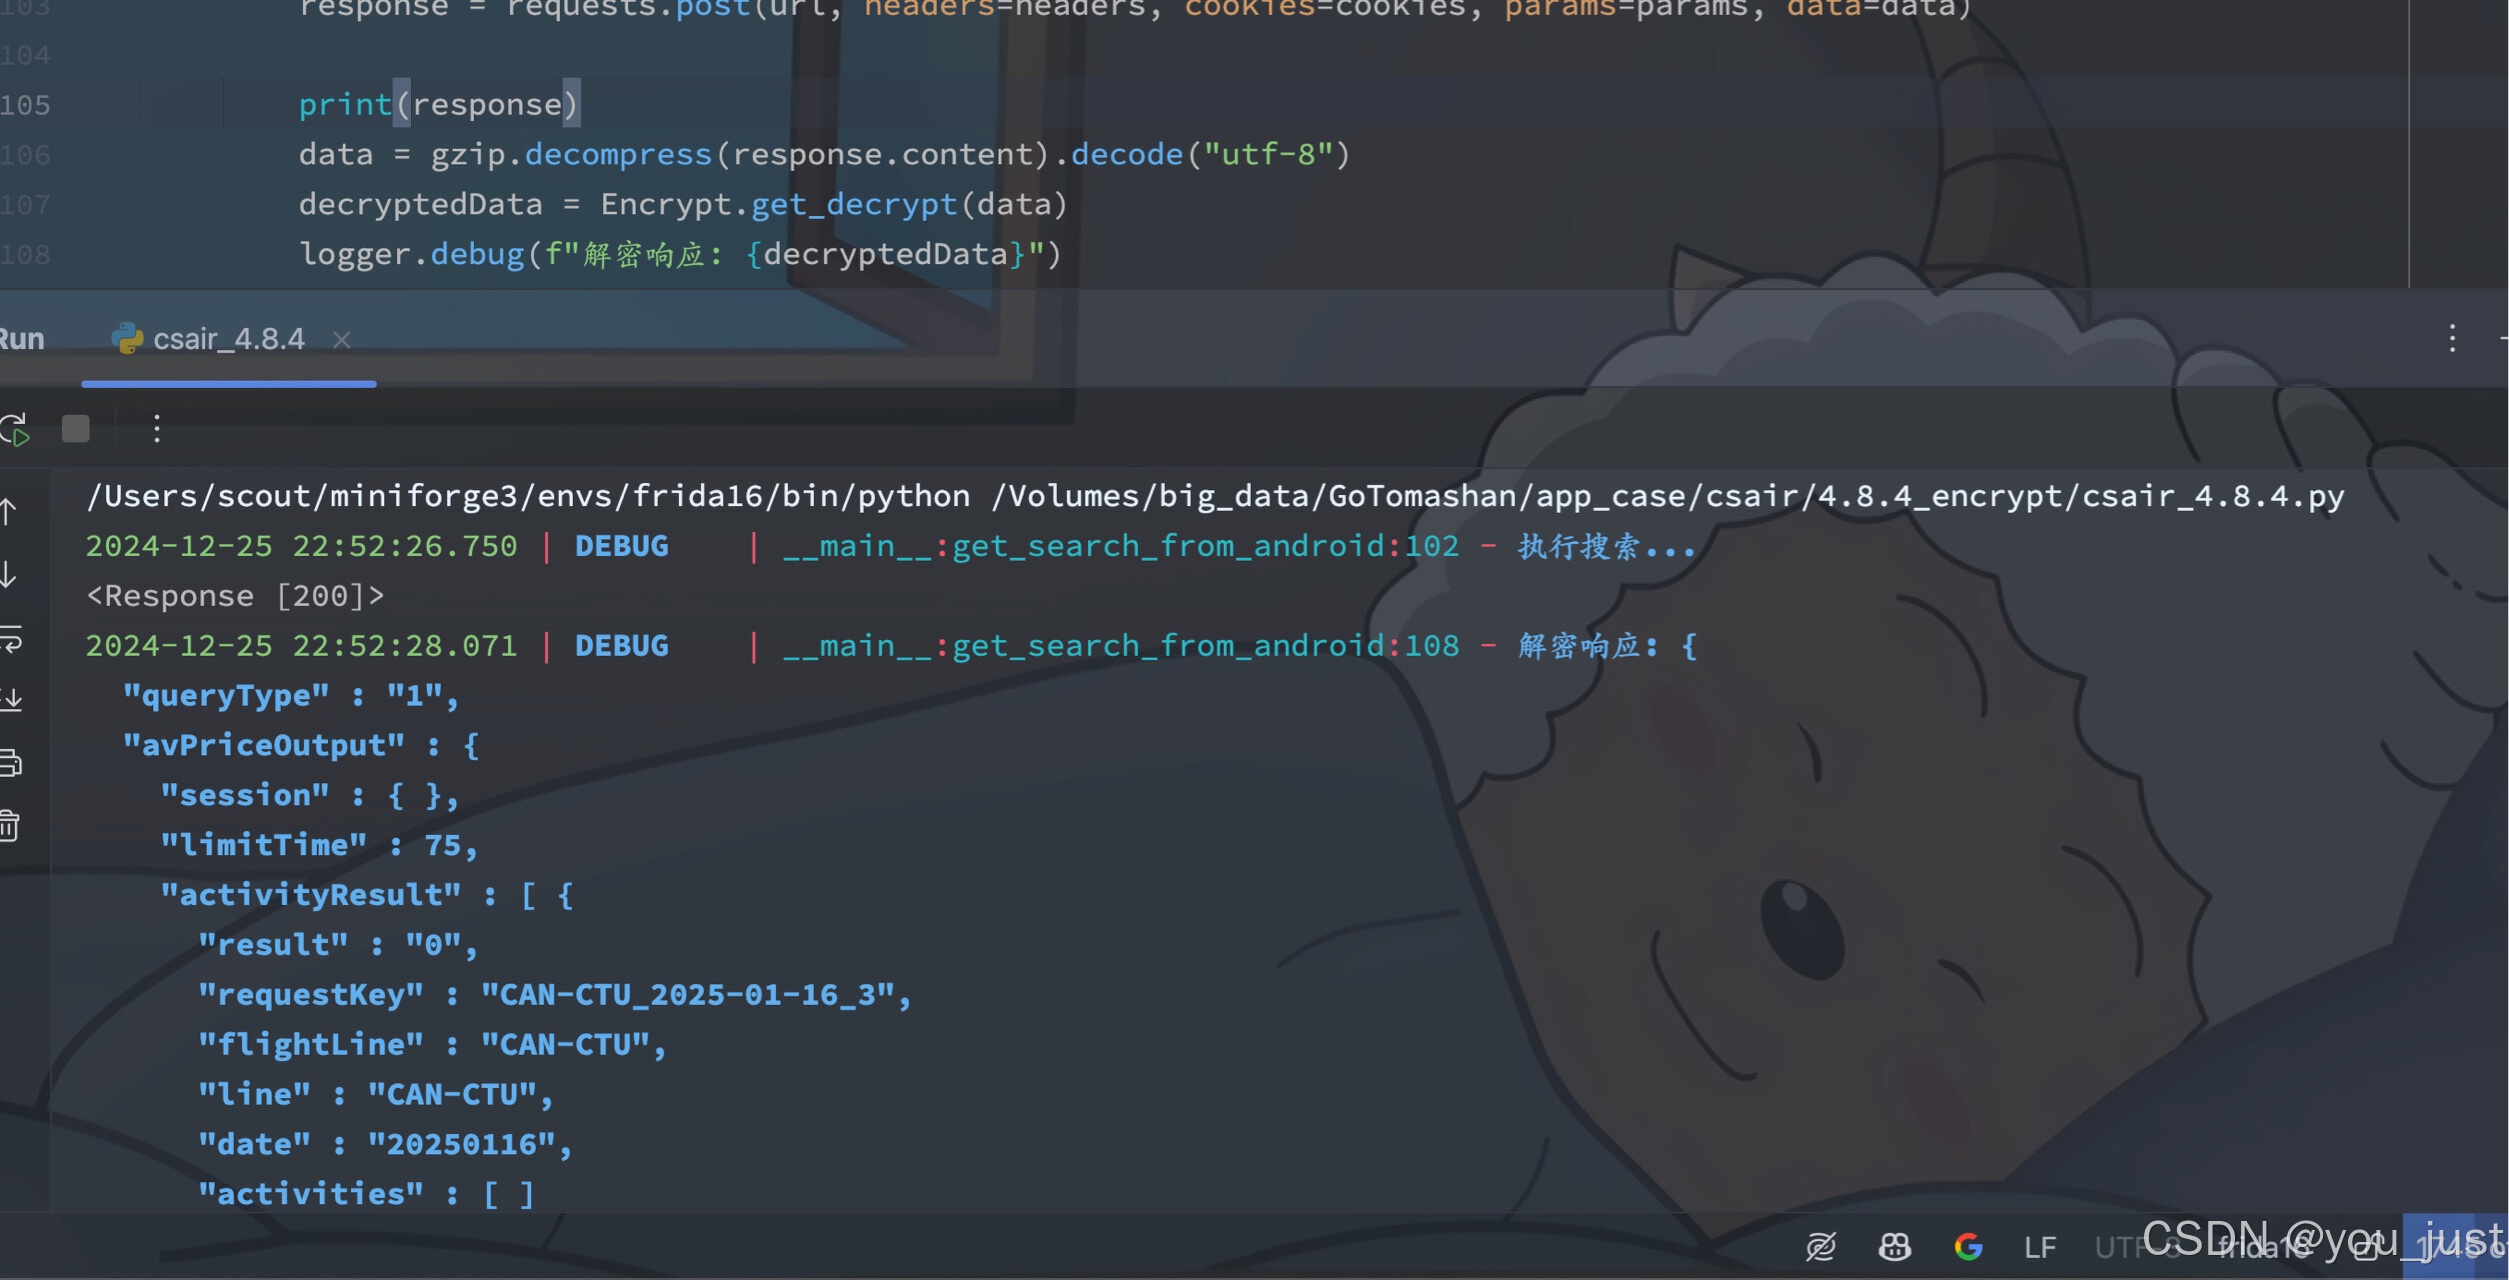2509x1280 pixels.
Task: Toggle soft-wrap in the console
Action: (10, 638)
